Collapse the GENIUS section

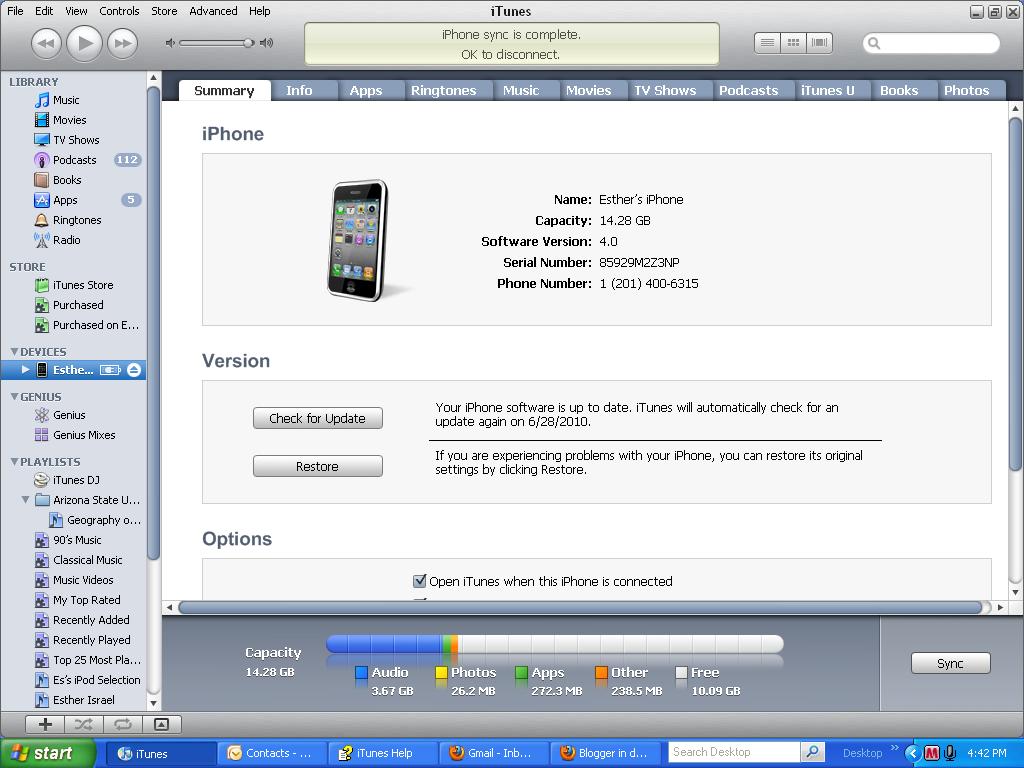pos(14,397)
